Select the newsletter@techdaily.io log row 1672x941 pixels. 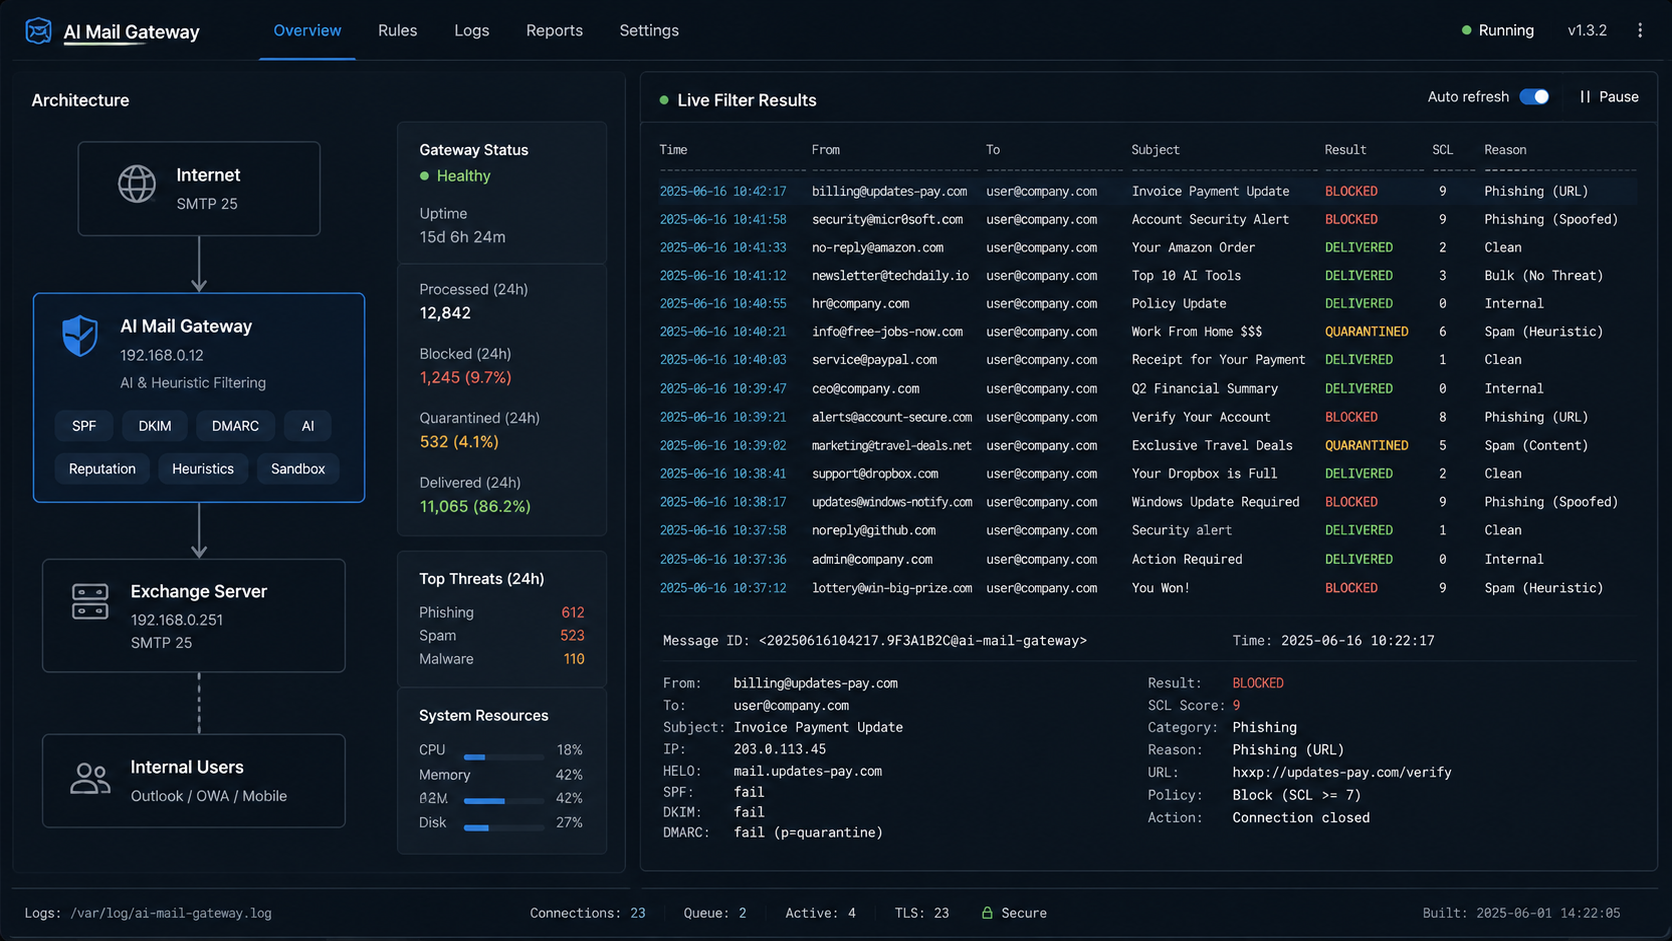(1147, 275)
